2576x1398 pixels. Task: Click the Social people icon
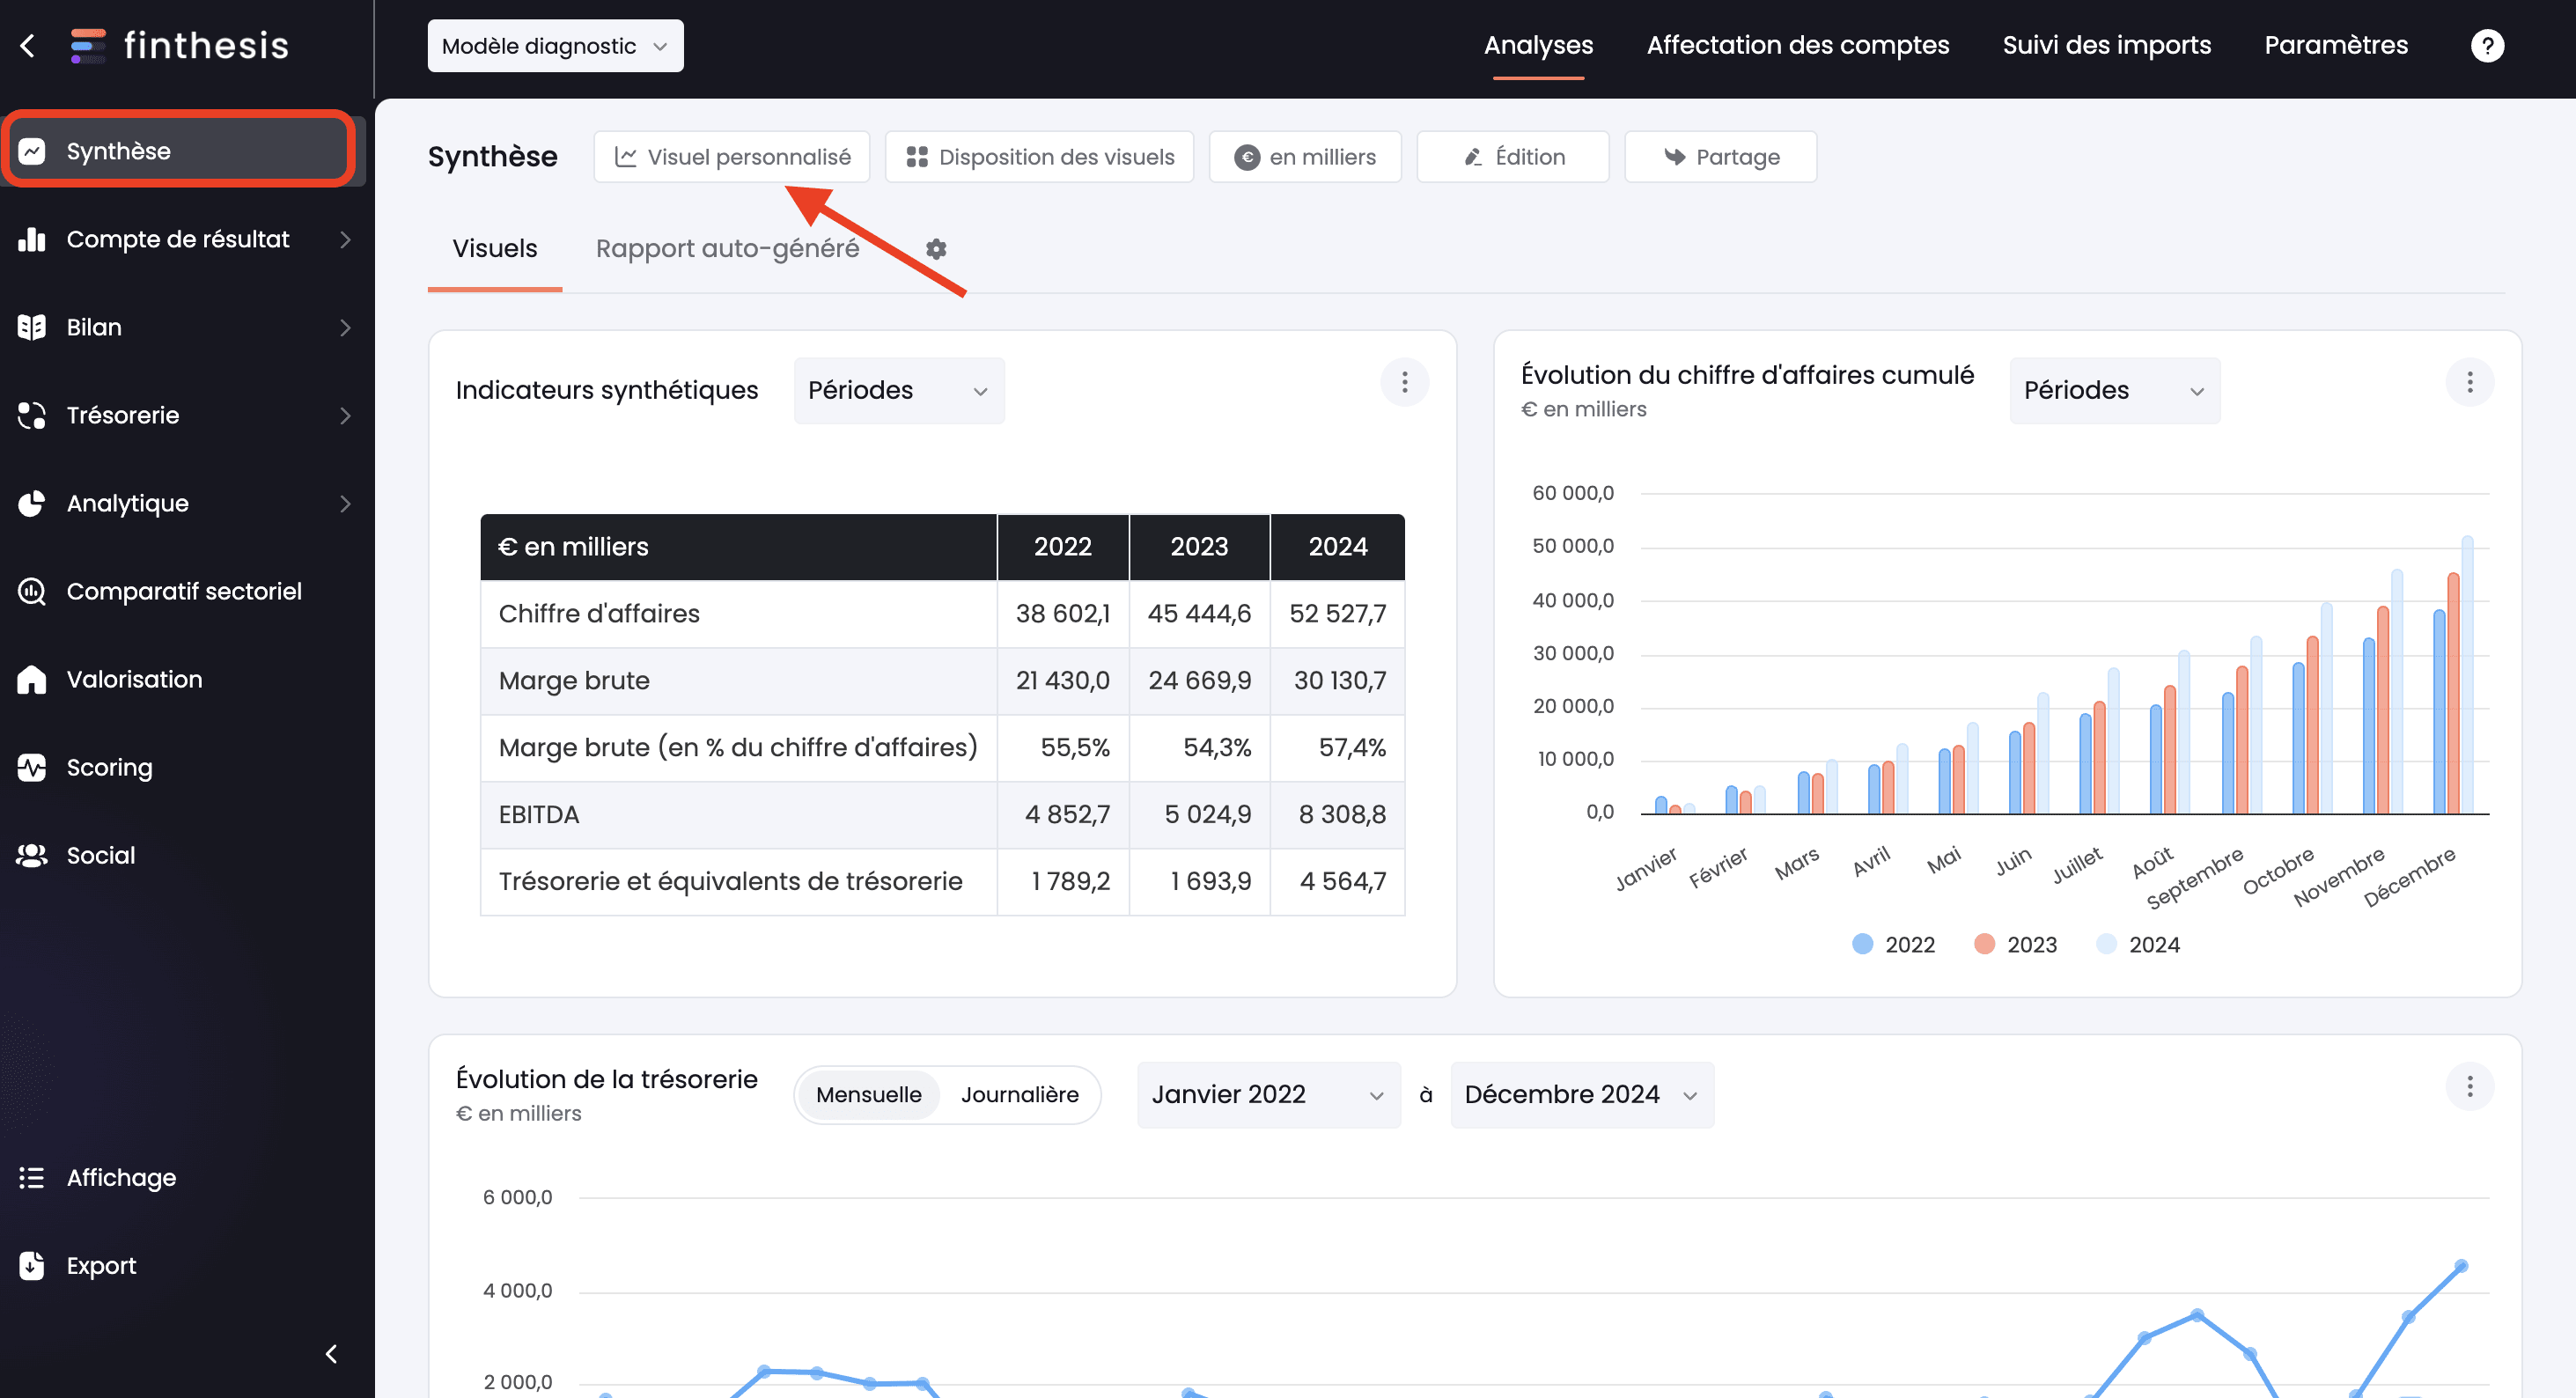(32, 855)
